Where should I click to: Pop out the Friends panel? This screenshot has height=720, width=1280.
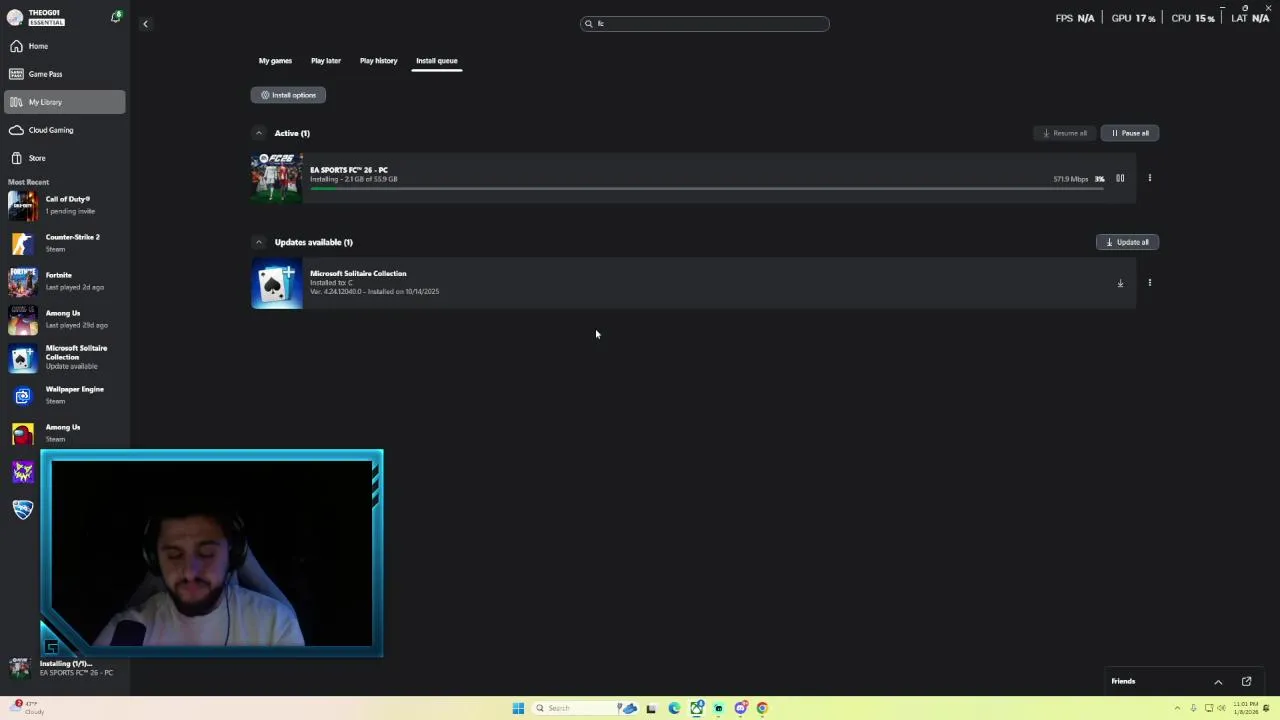(x=1246, y=682)
